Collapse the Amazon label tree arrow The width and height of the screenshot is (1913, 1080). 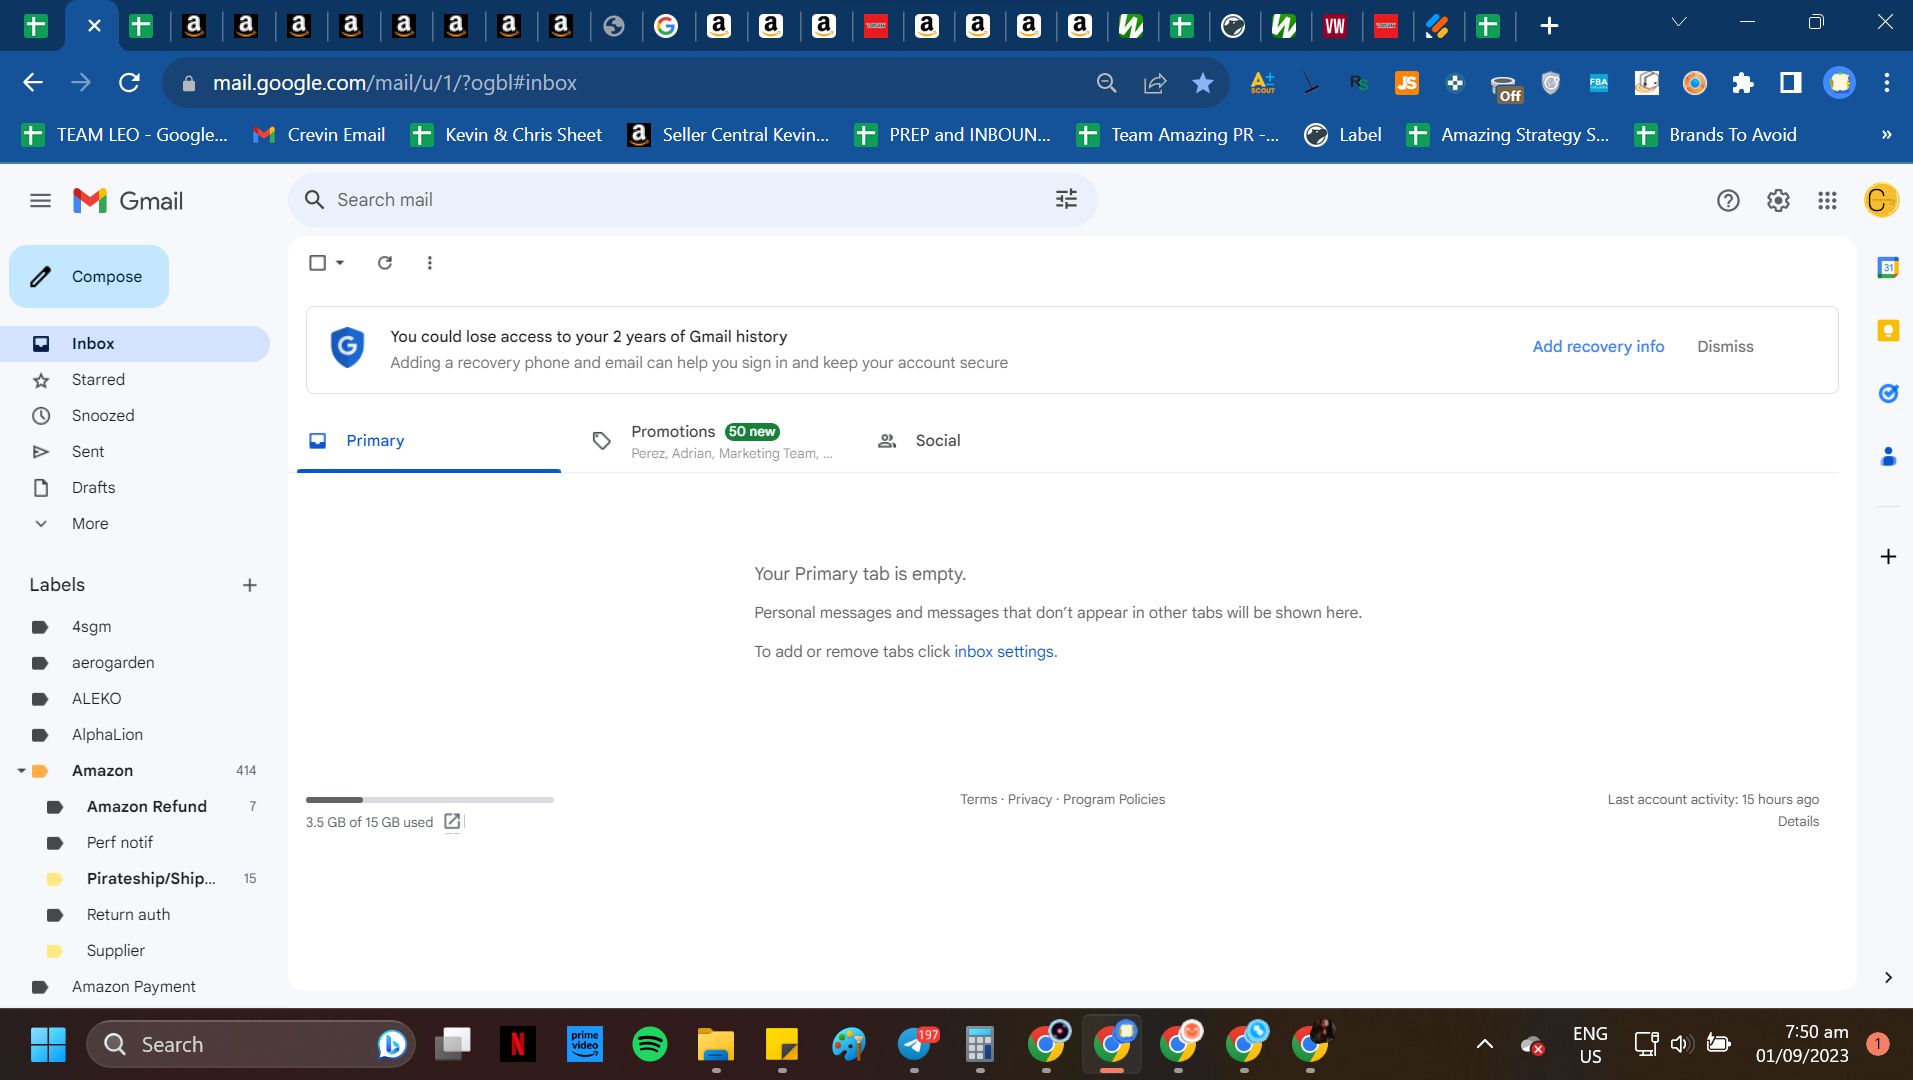click(x=21, y=771)
